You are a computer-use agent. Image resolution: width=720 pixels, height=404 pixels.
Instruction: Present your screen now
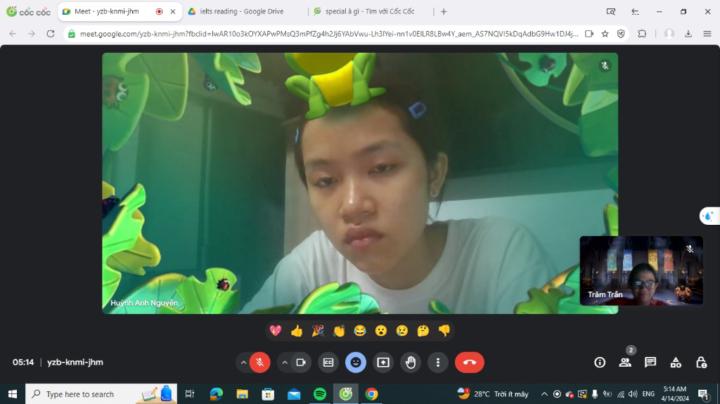point(383,363)
